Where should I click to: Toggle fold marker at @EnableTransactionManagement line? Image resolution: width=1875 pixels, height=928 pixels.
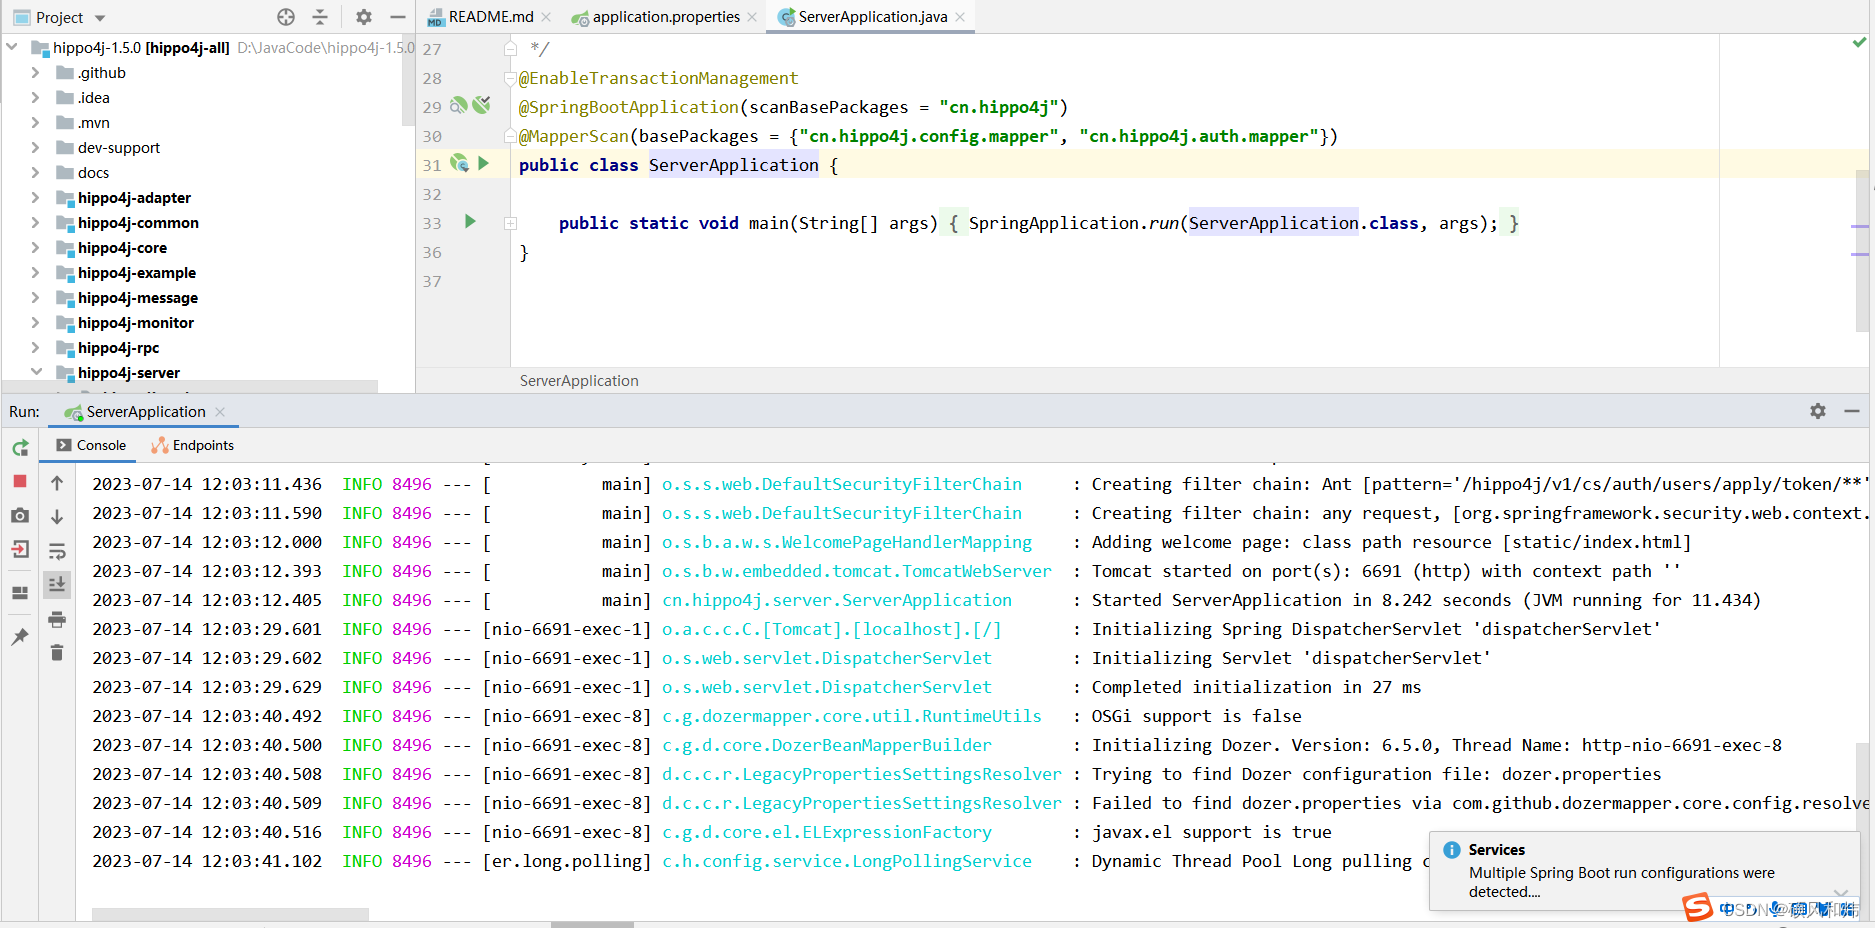(510, 78)
